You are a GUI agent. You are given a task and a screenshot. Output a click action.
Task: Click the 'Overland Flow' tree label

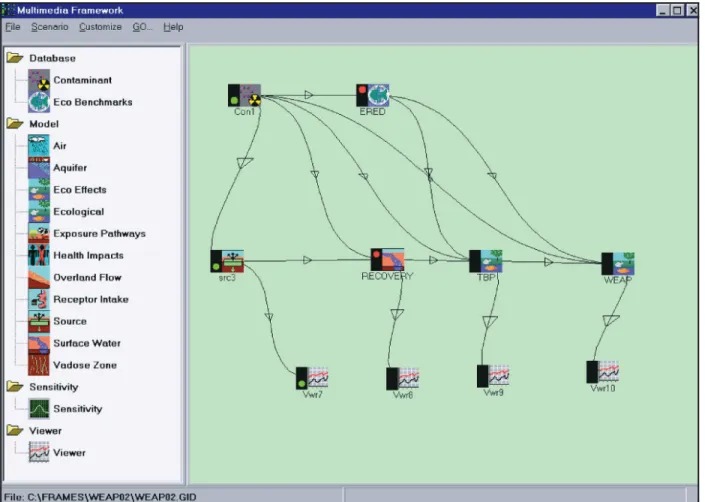pos(87,277)
